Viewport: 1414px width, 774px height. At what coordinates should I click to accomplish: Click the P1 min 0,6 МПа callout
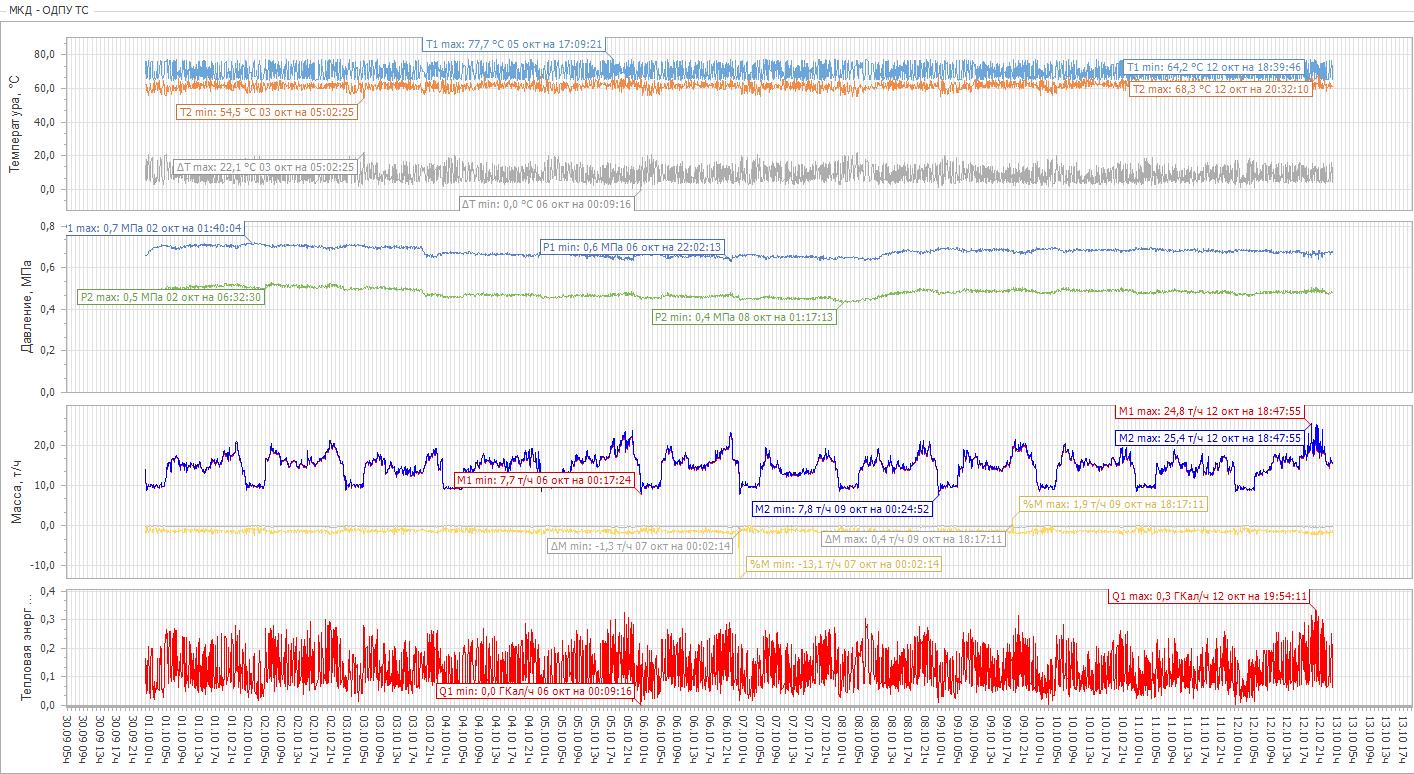pos(631,247)
